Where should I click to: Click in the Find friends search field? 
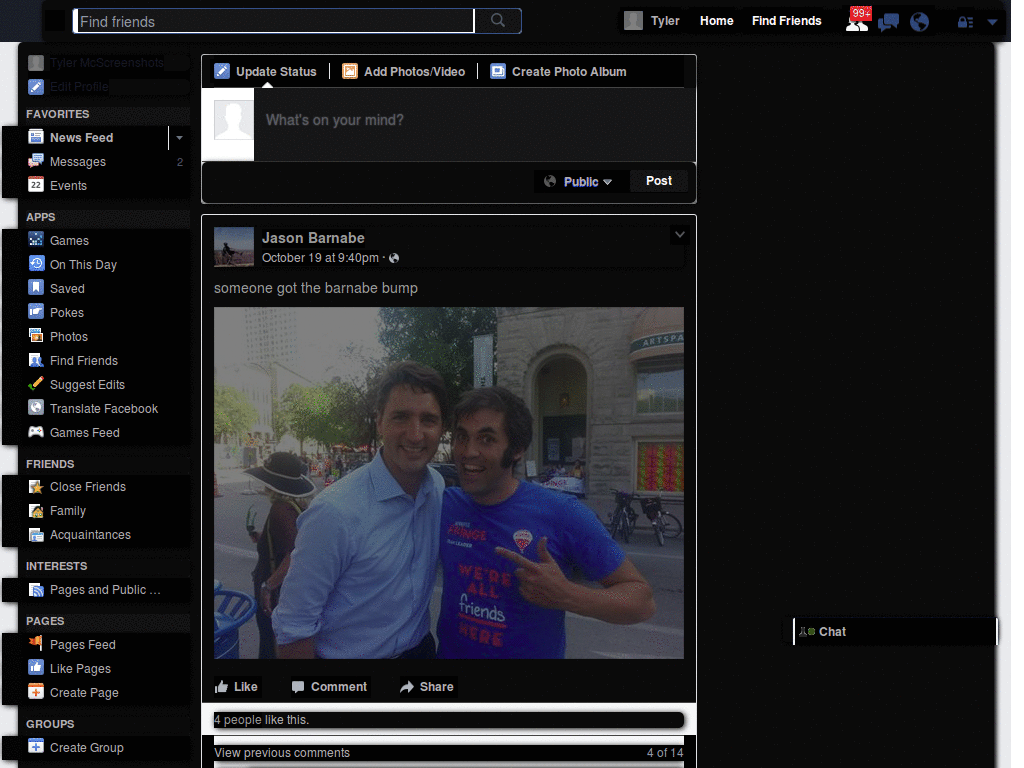tap(273, 21)
